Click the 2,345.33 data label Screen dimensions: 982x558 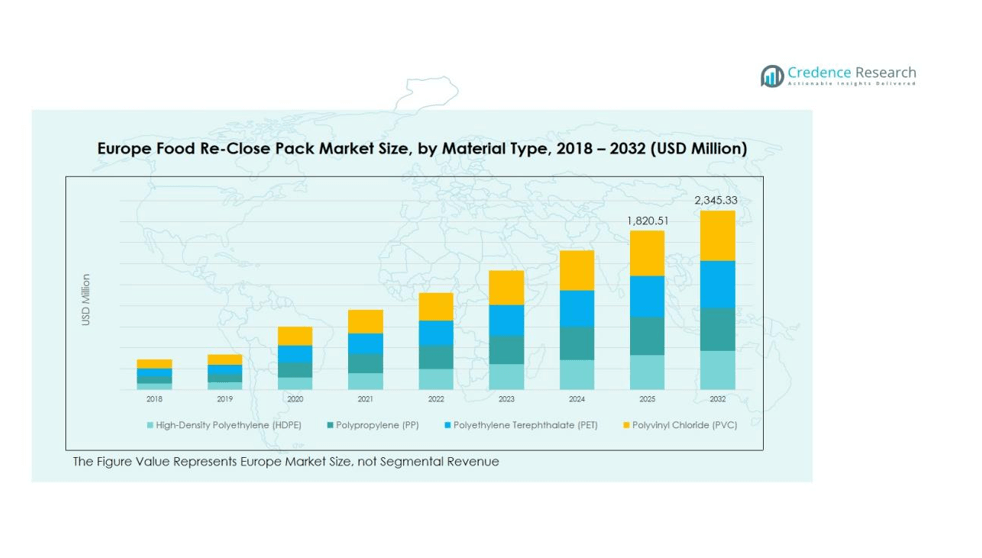[x=716, y=201]
